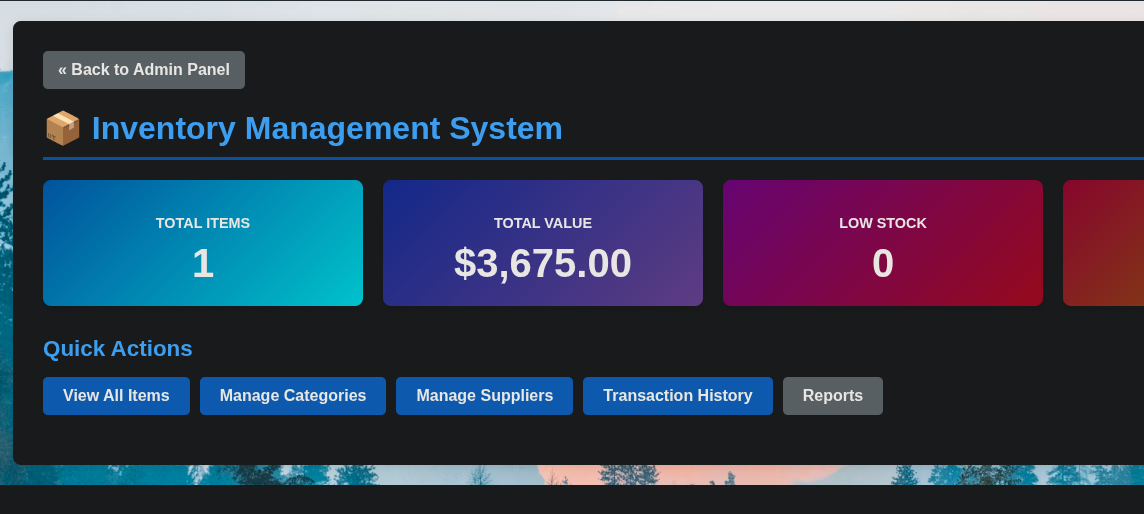Open Manage Categories

[293, 396]
